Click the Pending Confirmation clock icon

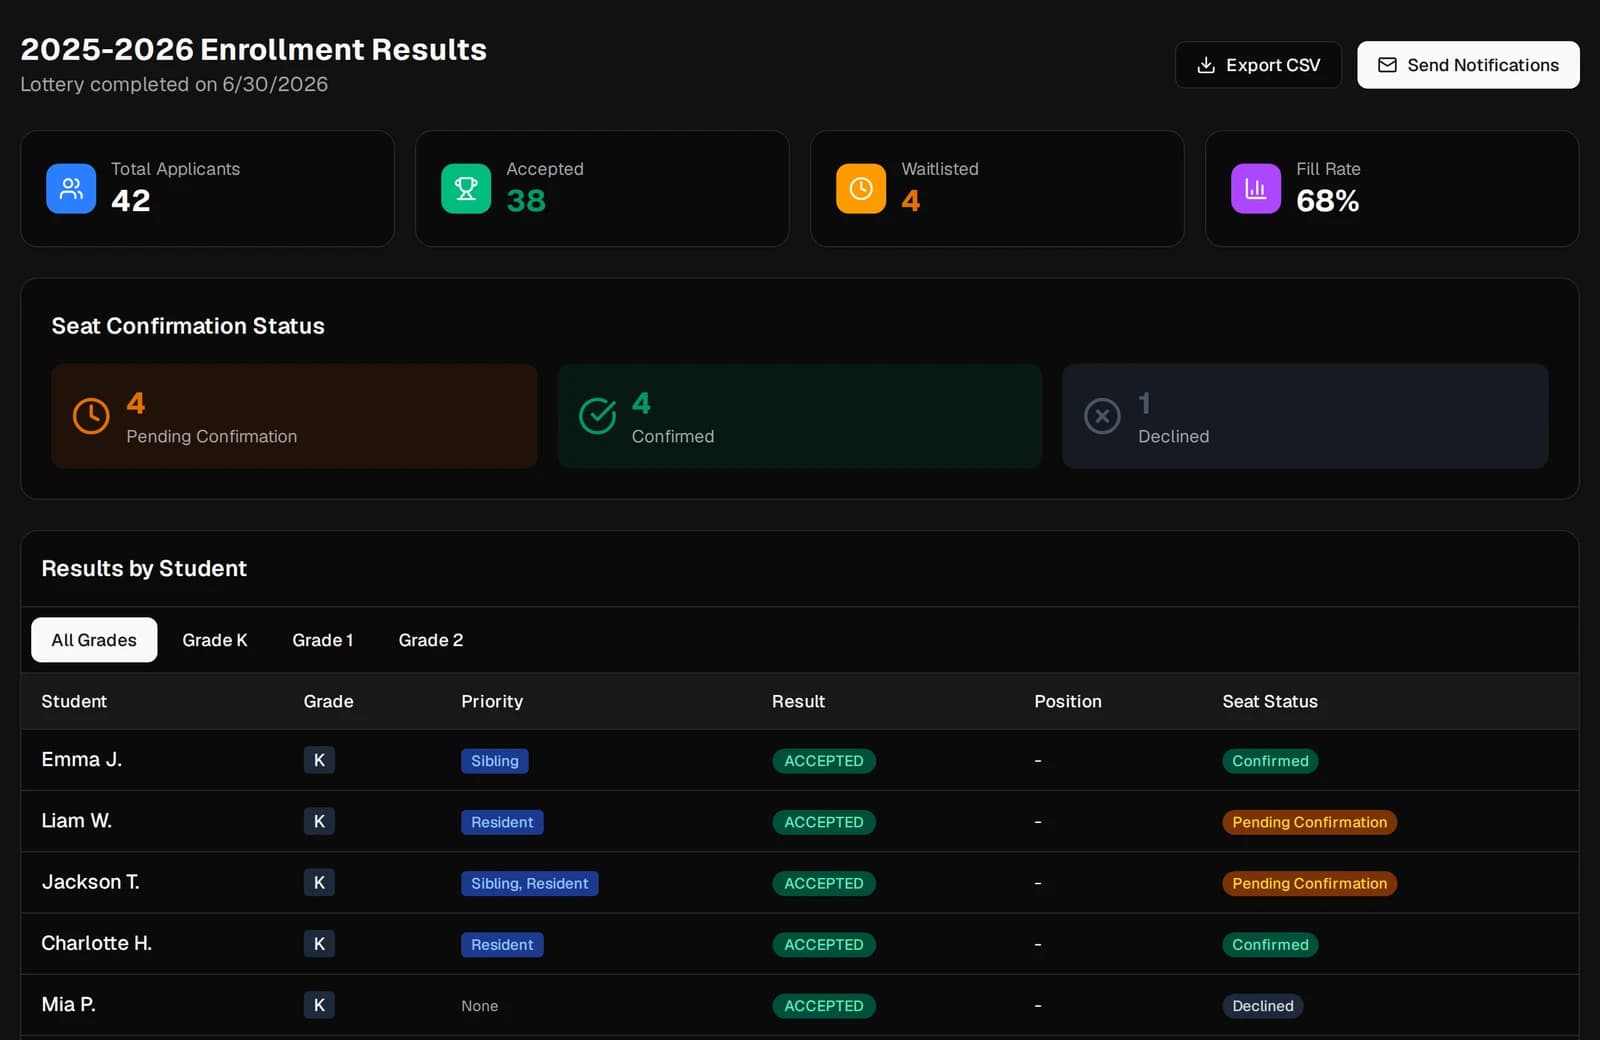(x=91, y=416)
